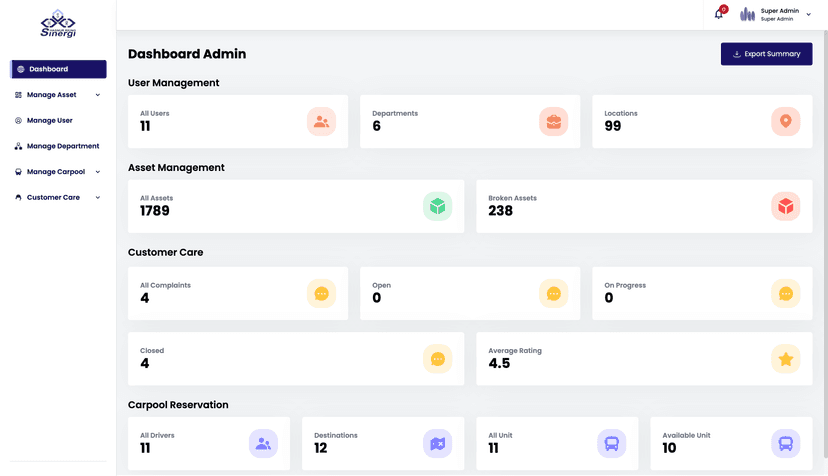828x476 pixels.
Task: Click the Locations map pin icon
Action: (x=785, y=122)
